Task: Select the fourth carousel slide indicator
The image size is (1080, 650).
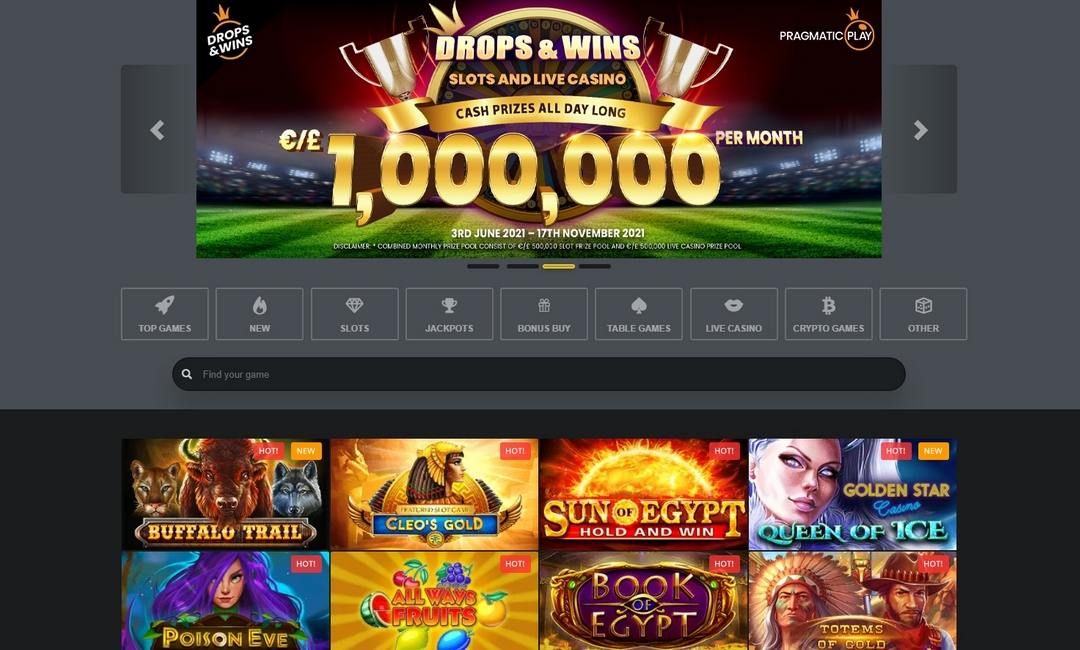Action: pyautogui.click(x=594, y=266)
